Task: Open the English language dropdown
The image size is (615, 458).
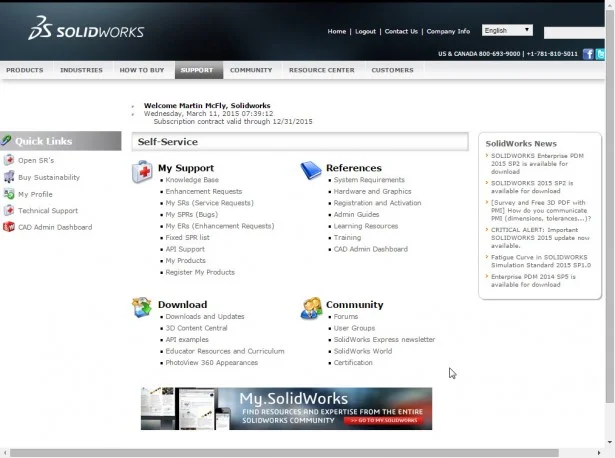Action: (507, 30)
